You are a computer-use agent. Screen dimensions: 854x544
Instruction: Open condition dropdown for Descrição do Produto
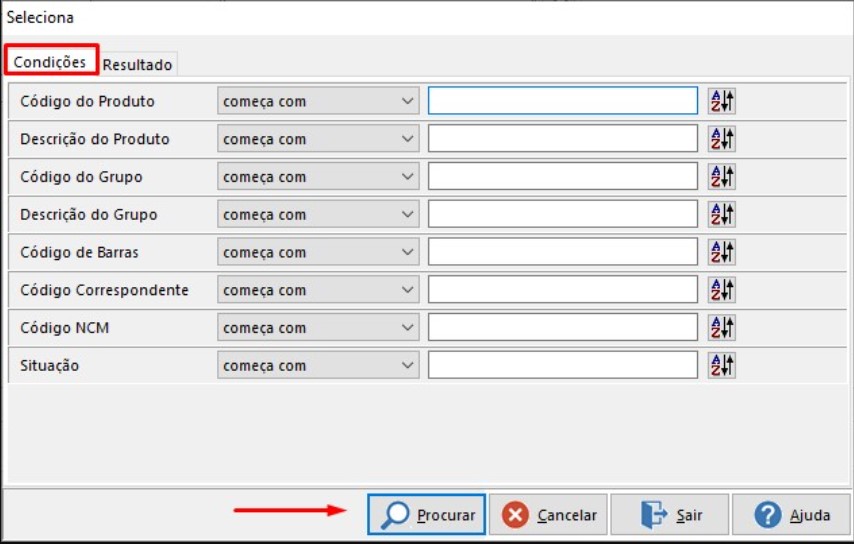pyautogui.click(x=318, y=139)
